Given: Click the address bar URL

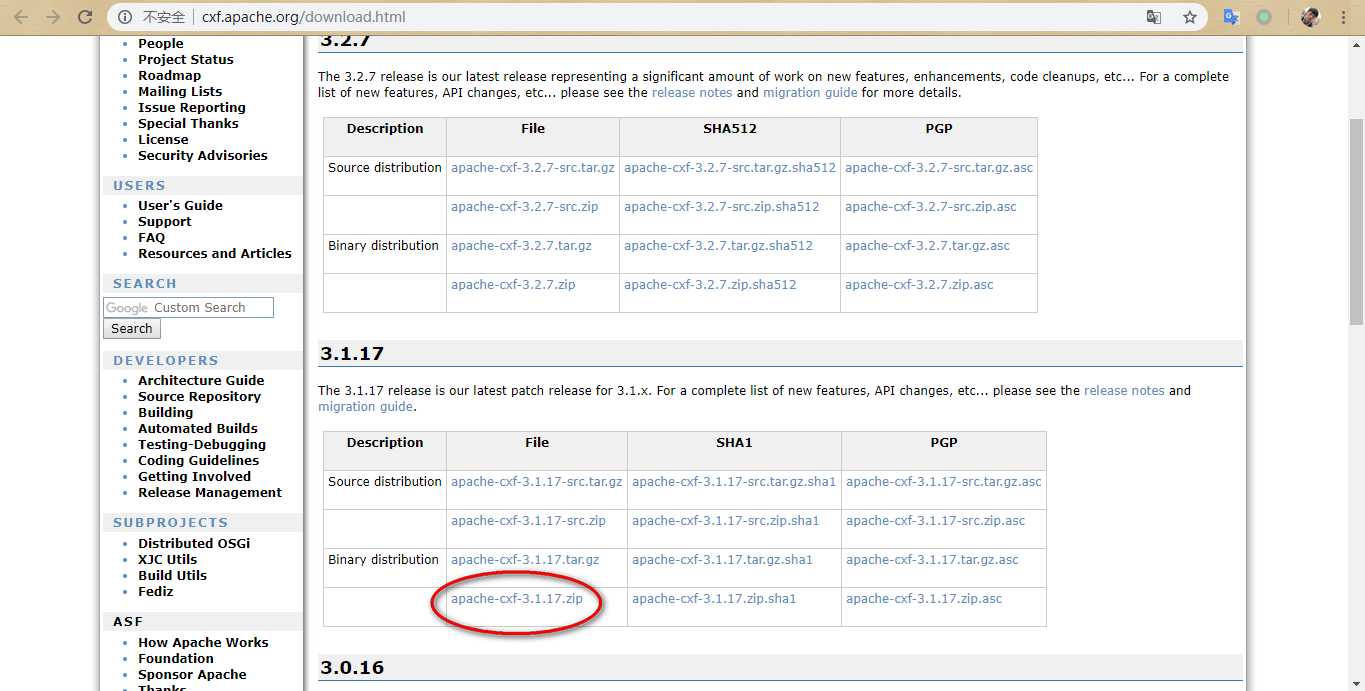Looking at the screenshot, I should 303,17.
